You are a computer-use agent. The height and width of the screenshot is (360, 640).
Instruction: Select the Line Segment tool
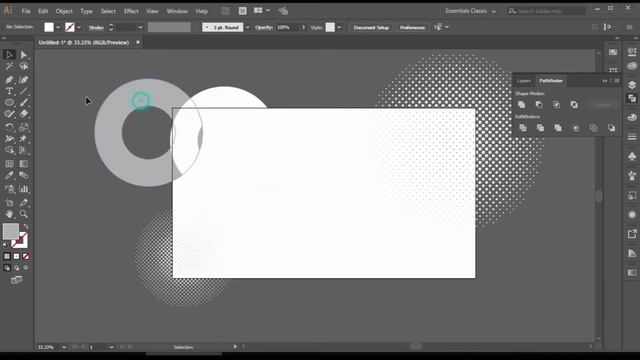(x=24, y=91)
